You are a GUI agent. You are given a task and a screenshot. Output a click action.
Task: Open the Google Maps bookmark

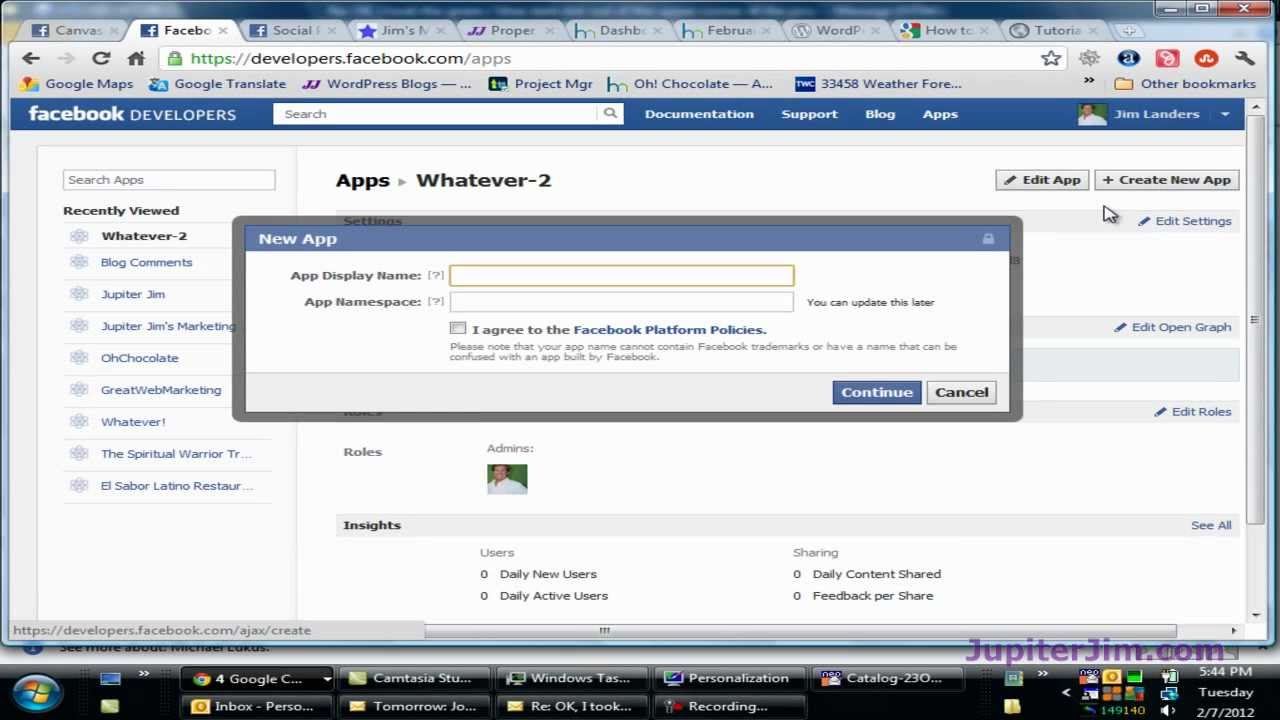(77, 84)
